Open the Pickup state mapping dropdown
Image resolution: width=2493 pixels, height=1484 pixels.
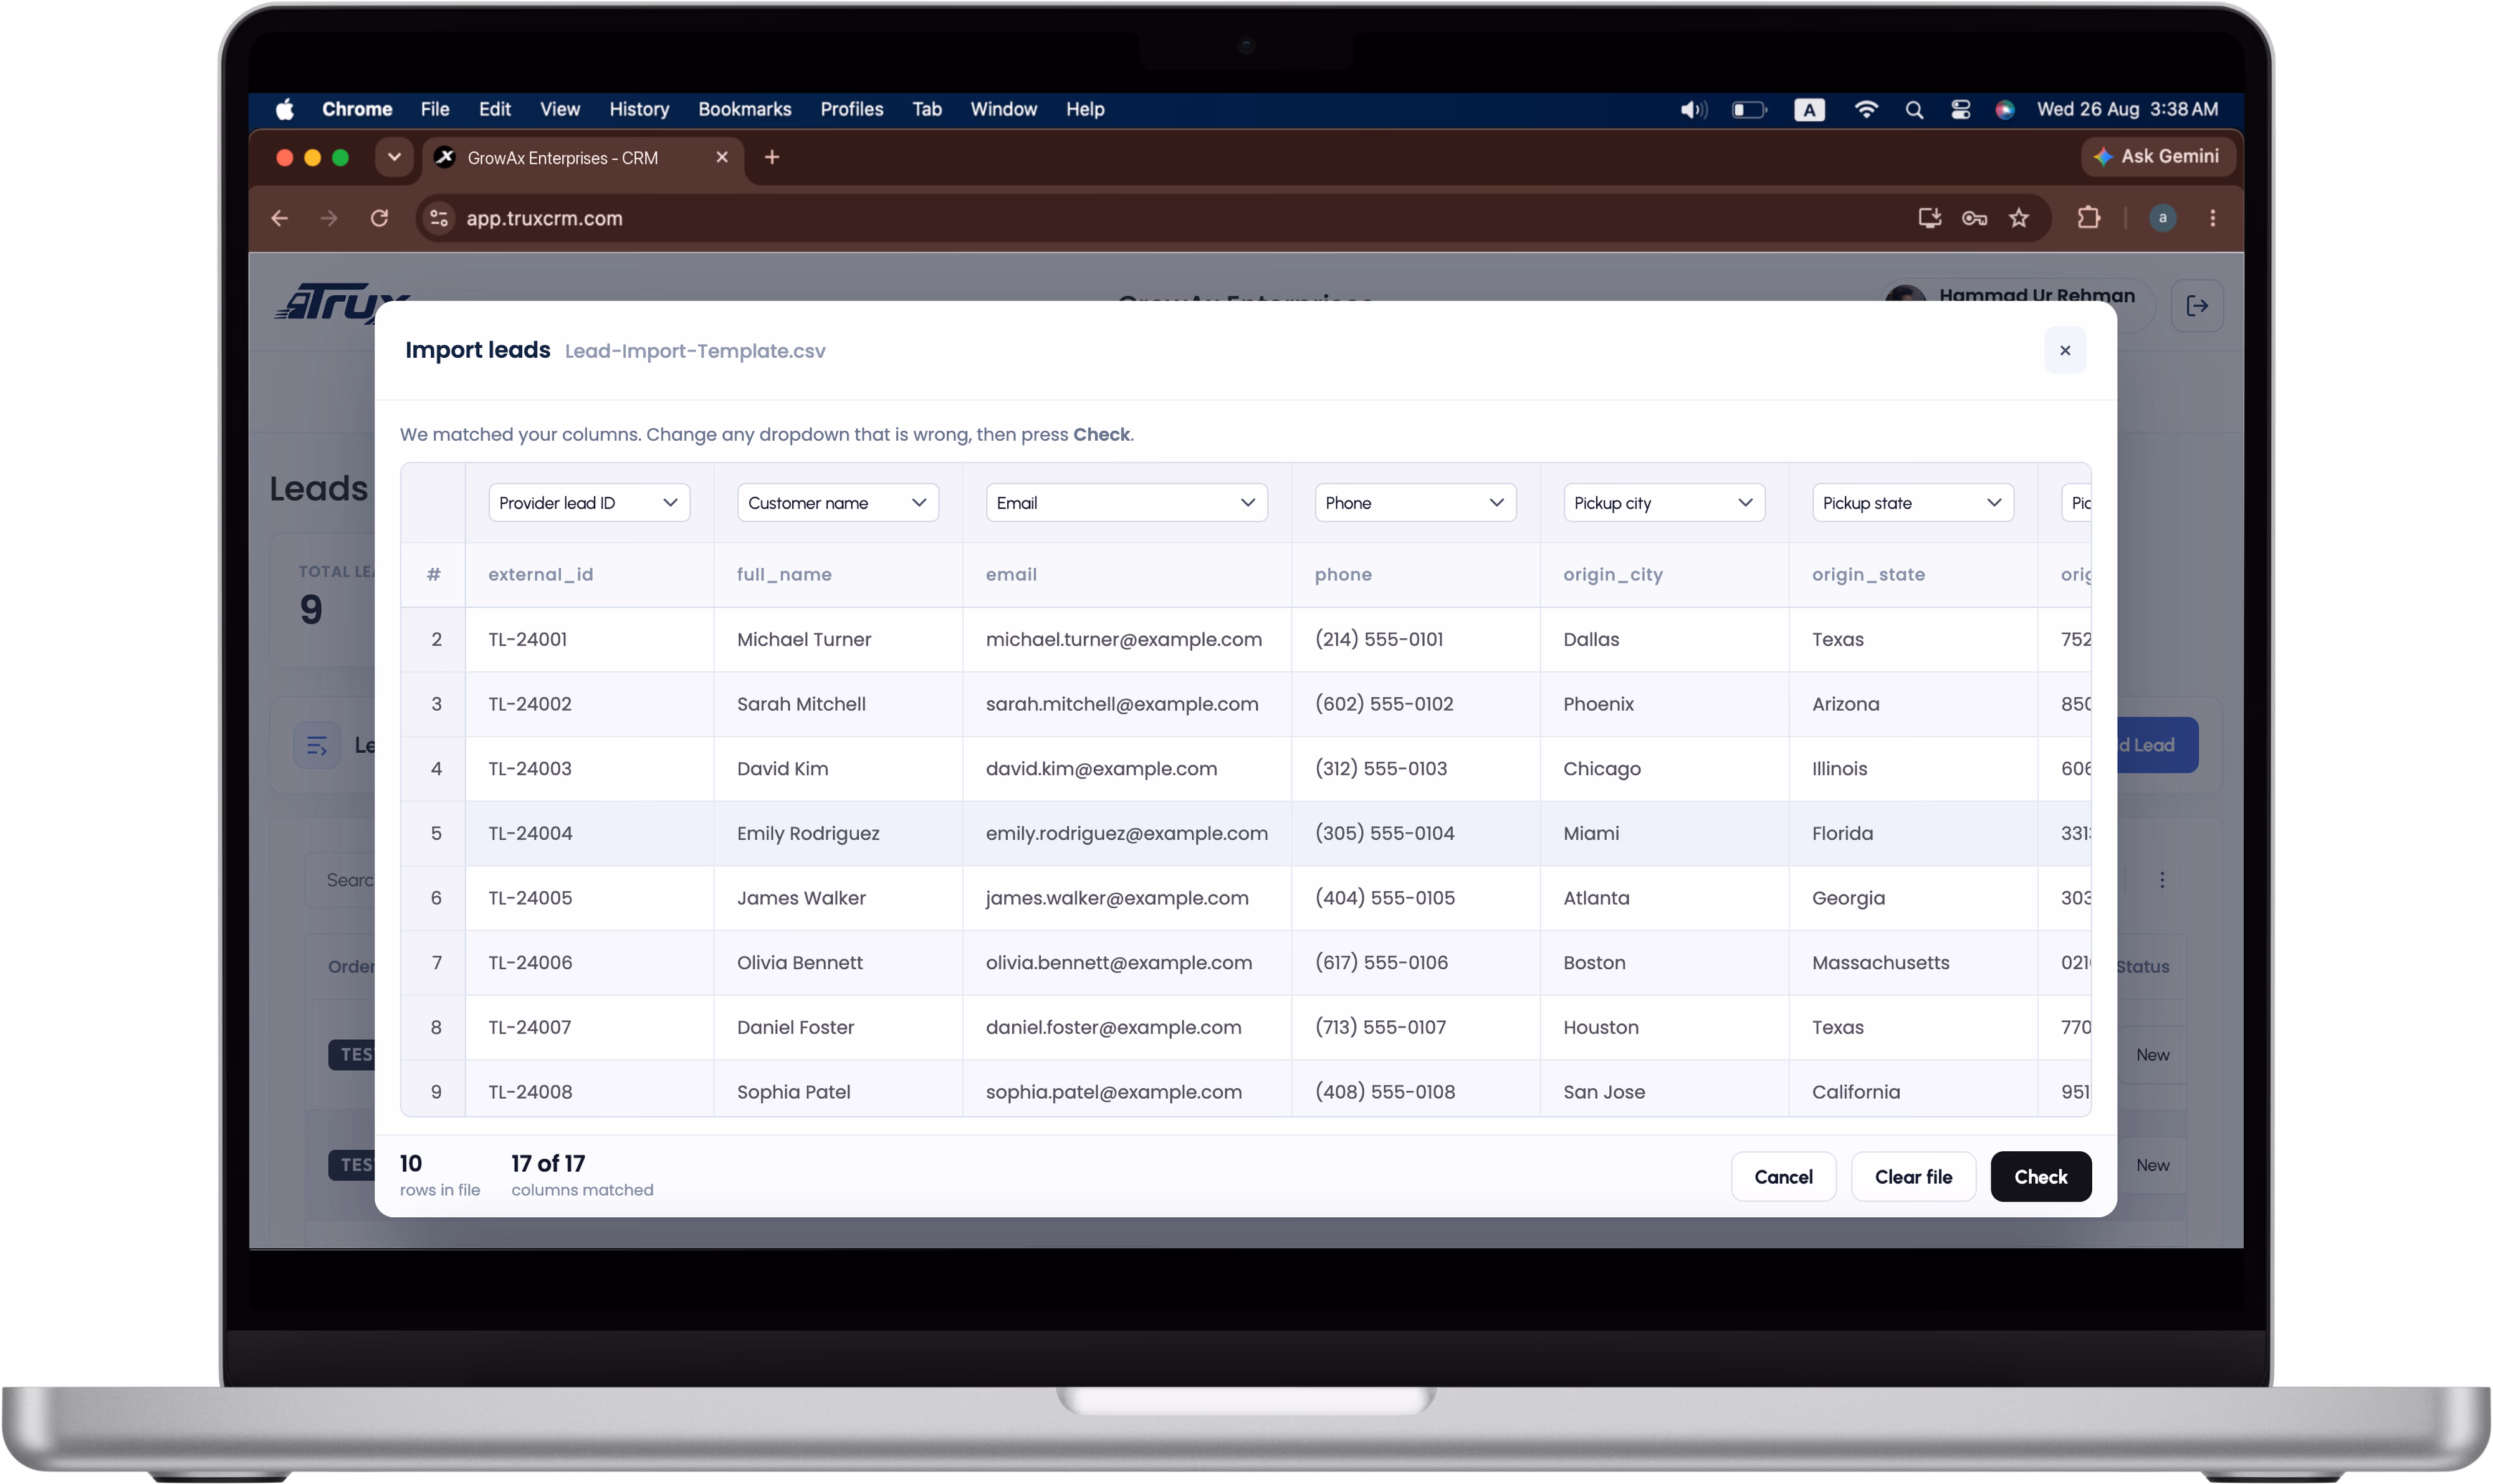click(x=1913, y=502)
